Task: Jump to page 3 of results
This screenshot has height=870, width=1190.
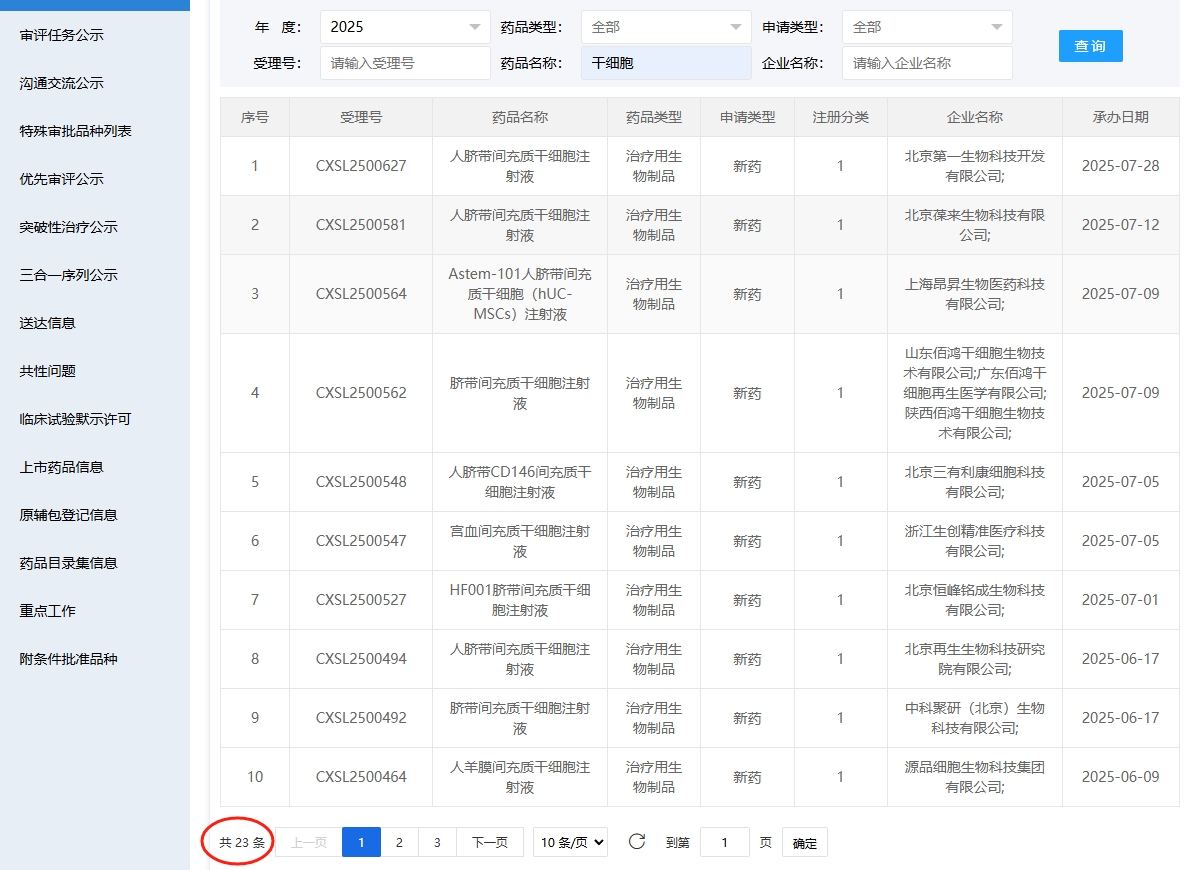Action: [x=437, y=843]
